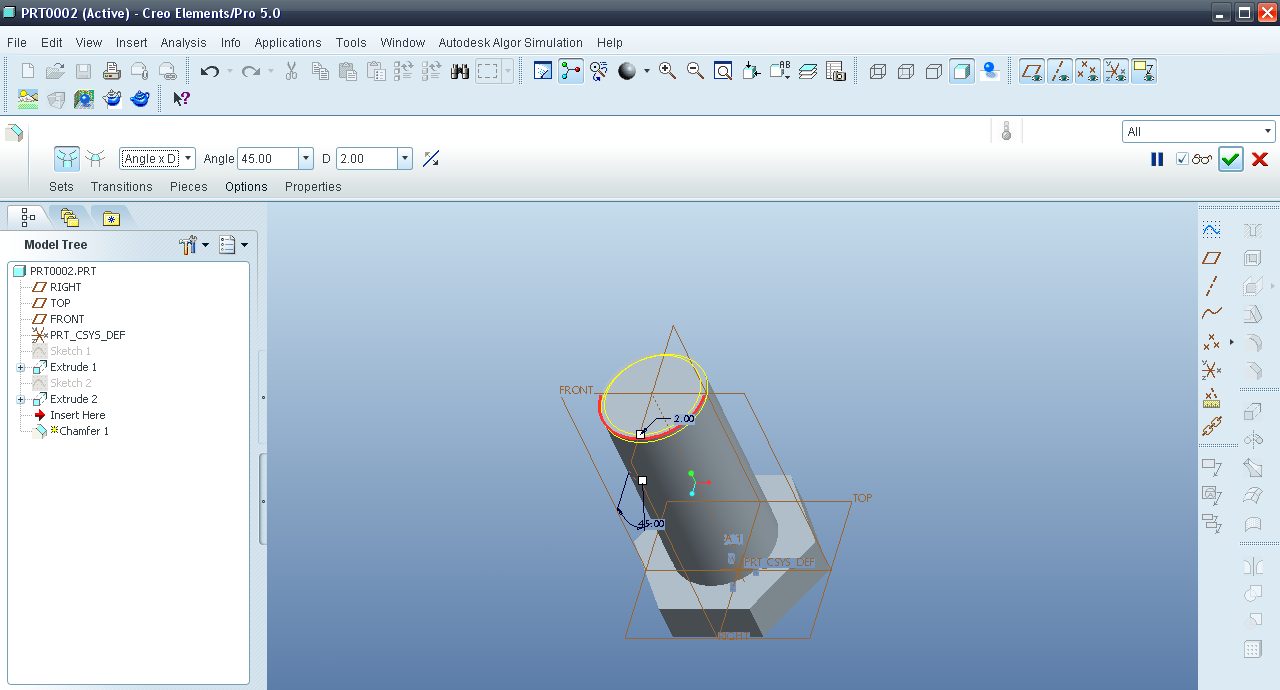This screenshot has width=1280, height=690.
Task: Toggle Hidden Line display mode
Action: [x=906, y=71]
